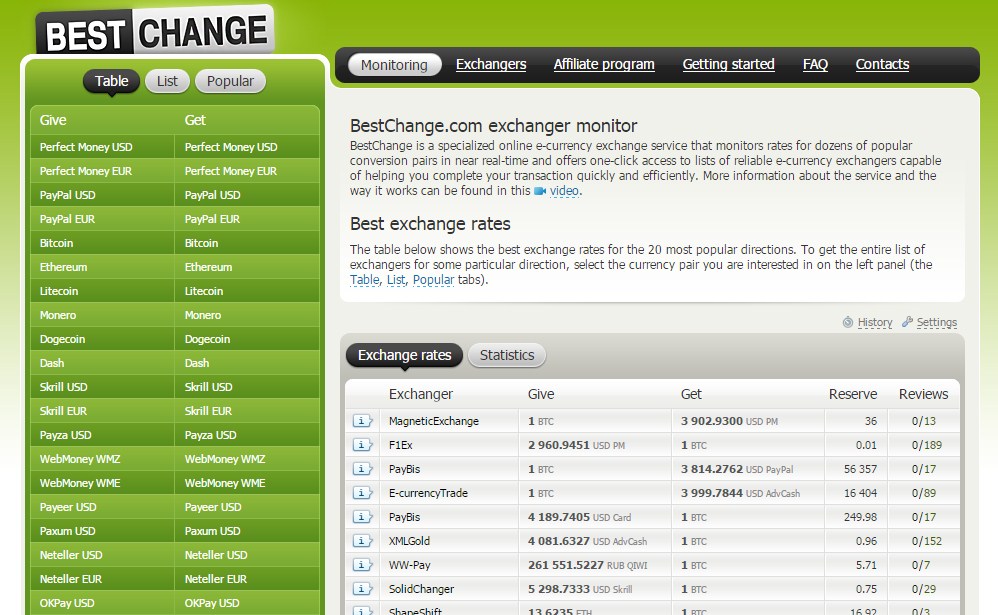Viewport: 998px width, 615px height.
Task: Open the Statistics tab
Action: coord(507,355)
